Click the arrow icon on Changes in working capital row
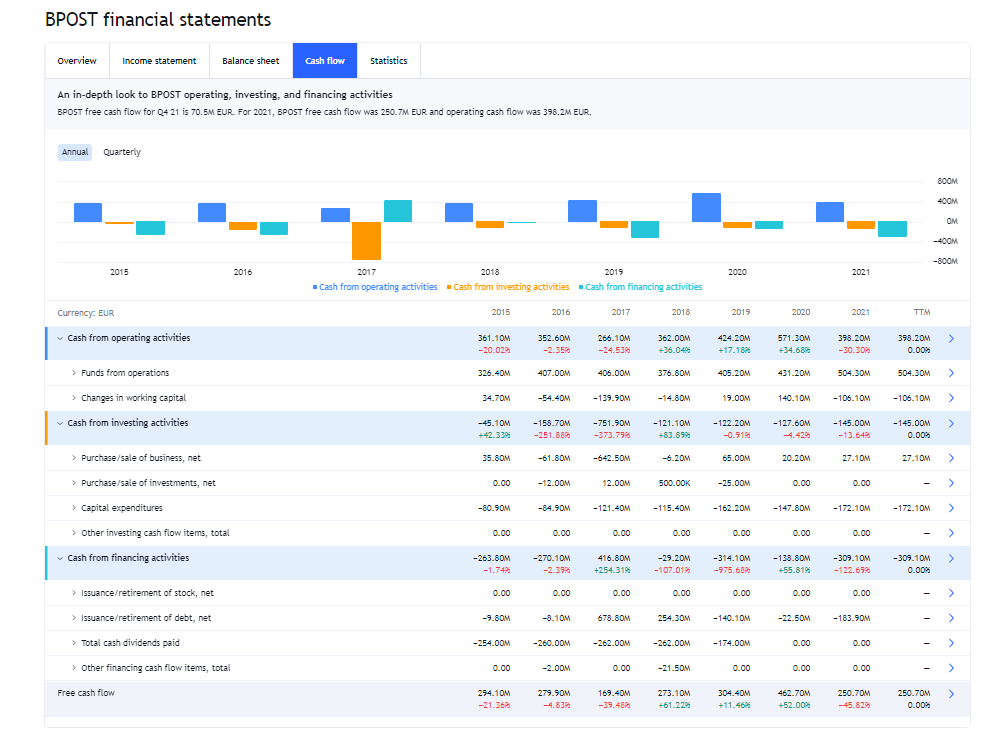 (951, 398)
